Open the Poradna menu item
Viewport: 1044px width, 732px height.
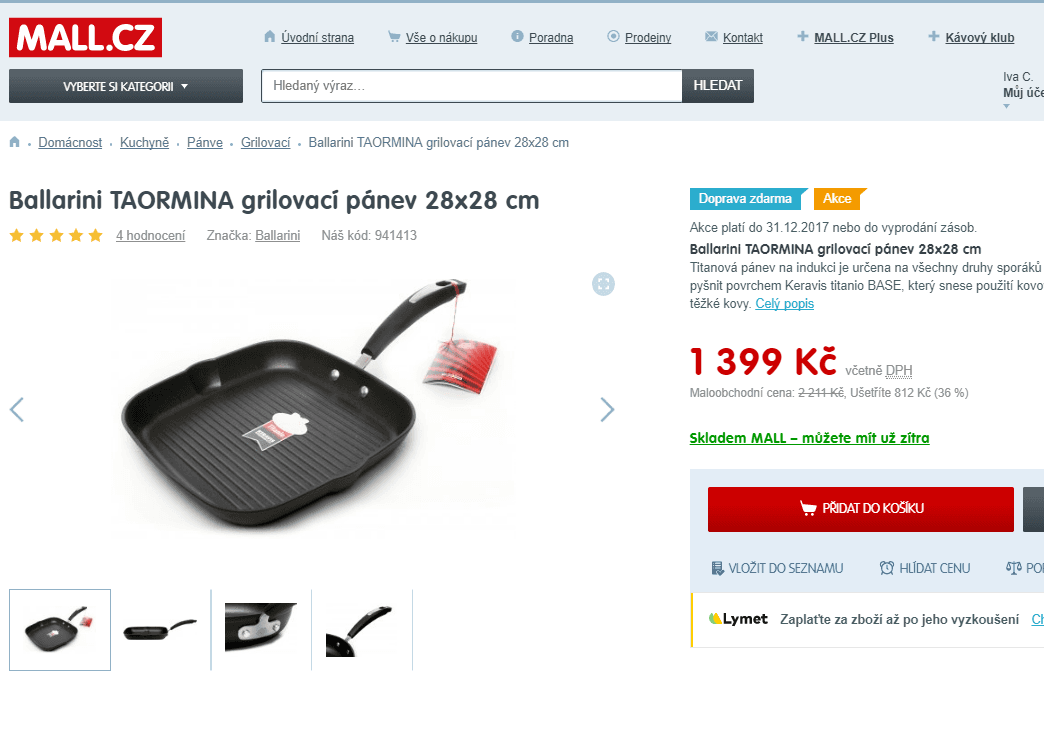[551, 38]
